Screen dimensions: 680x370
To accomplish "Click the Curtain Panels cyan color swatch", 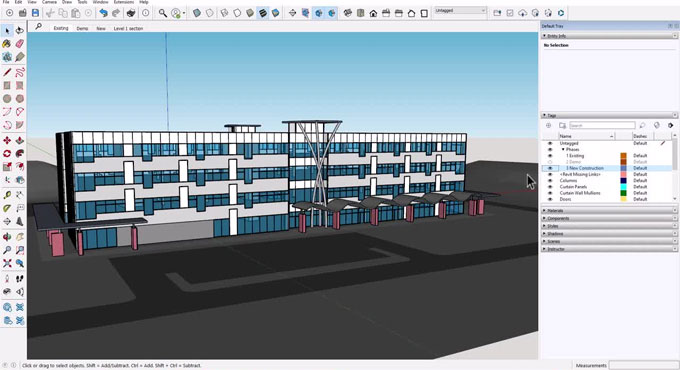I will coord(623,187).
